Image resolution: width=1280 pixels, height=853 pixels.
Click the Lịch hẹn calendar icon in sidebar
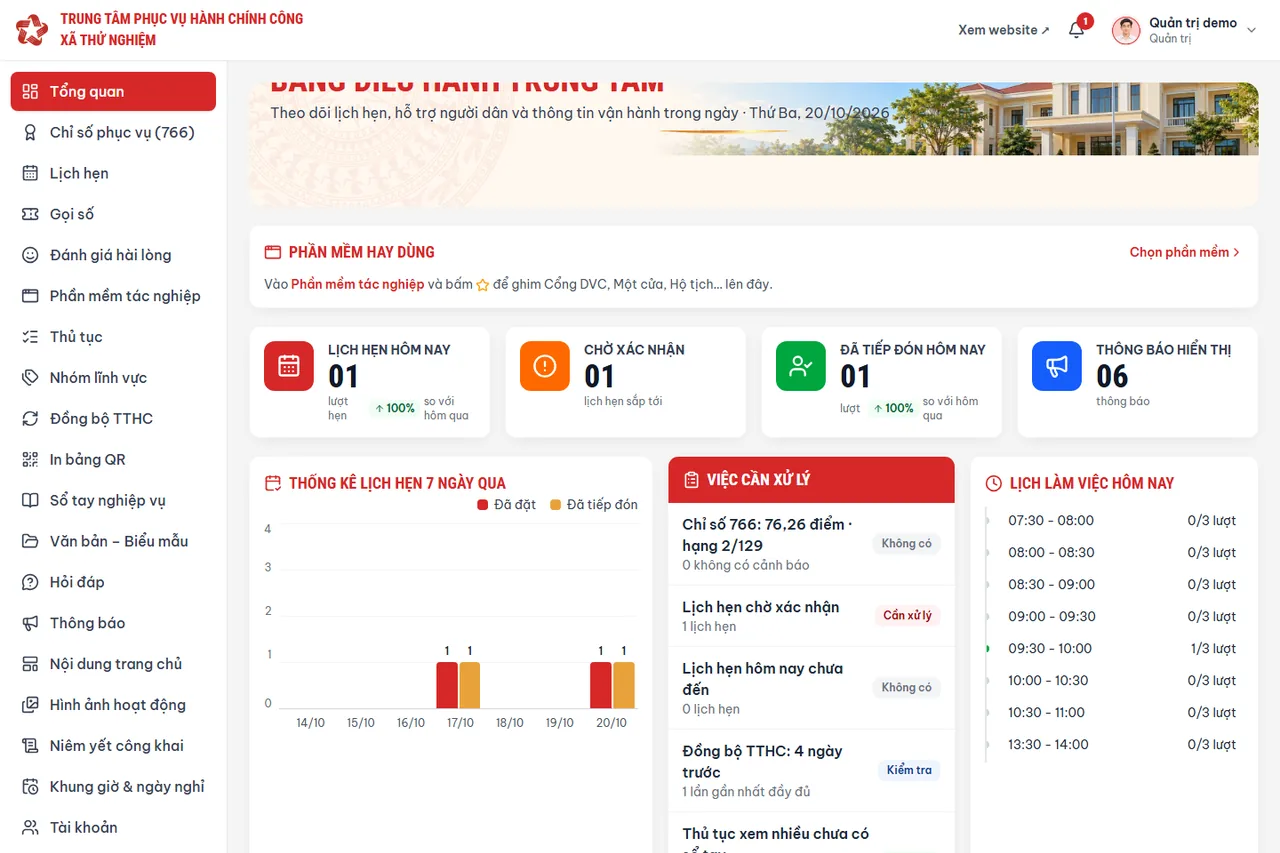pyautogui.click(x=30, y=173)
